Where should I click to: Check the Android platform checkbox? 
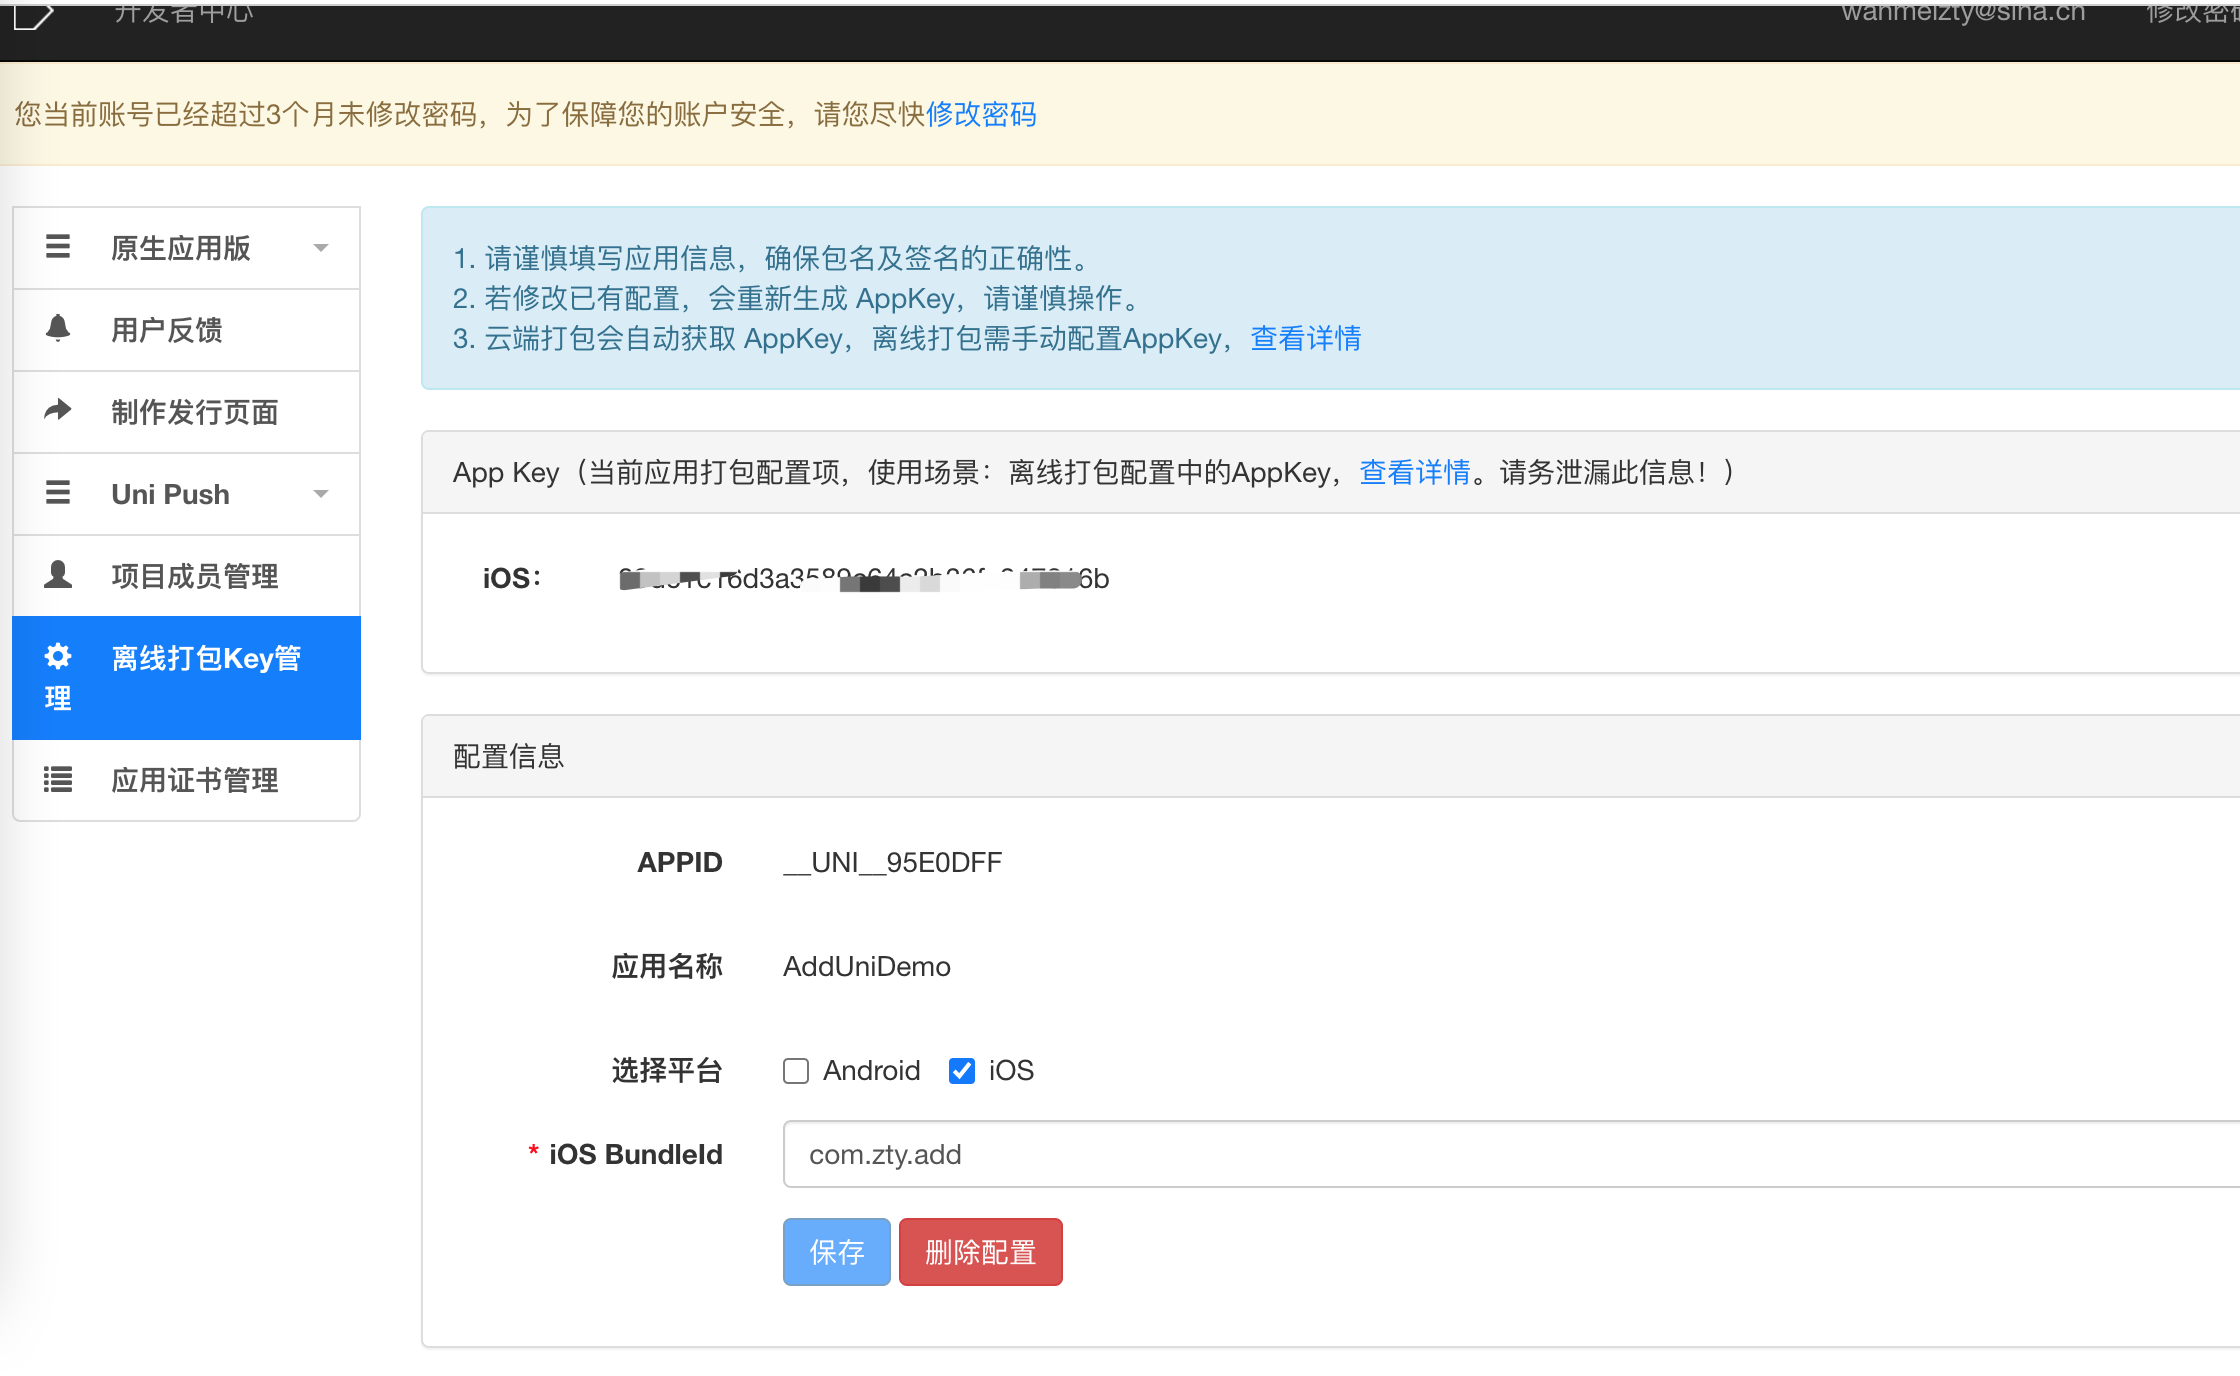tap(796, 1071)
